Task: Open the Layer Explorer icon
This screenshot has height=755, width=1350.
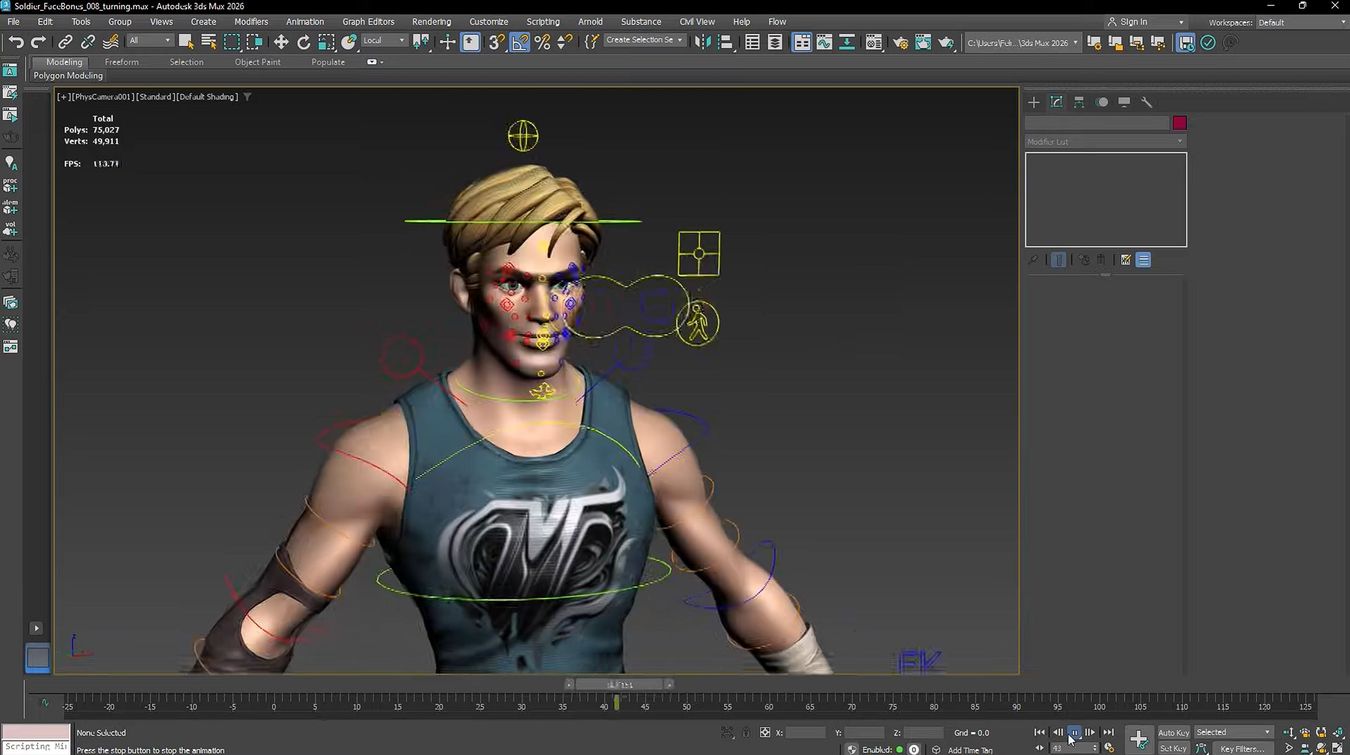Action: 775,42
